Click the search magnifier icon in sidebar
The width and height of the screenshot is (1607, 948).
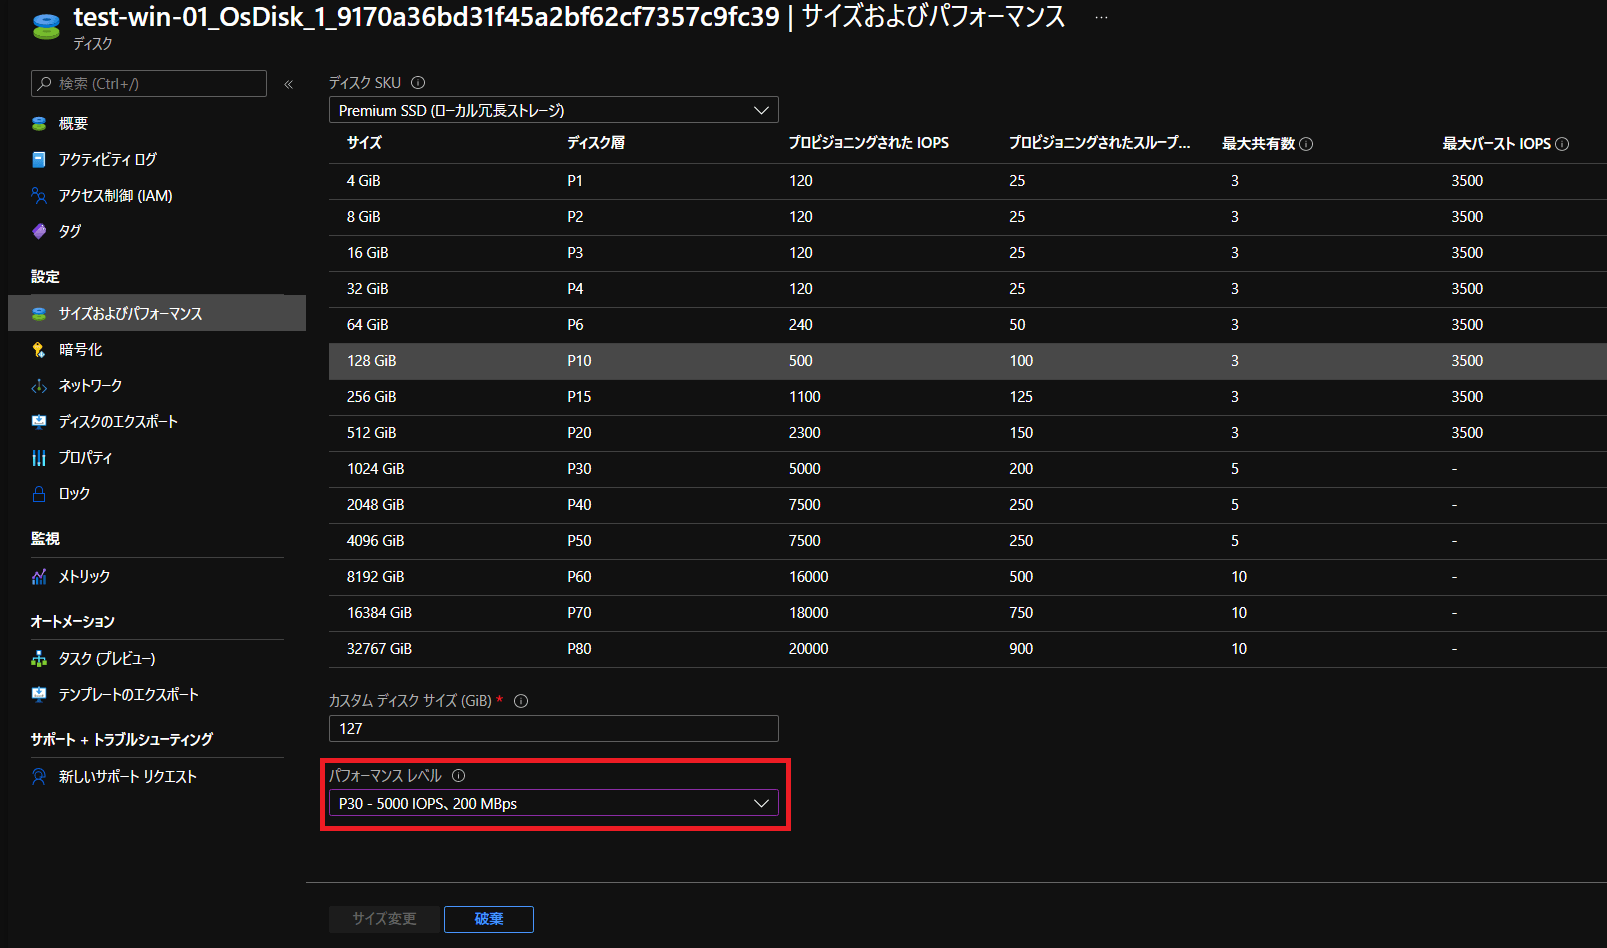(x=44, y=84)
